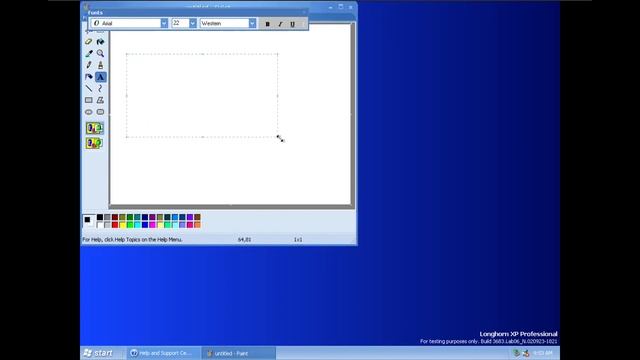640x360 pixels.
Task: Open the Arial font name dropdown arrow
Action: pyautogui.click(x=164, y=23)
